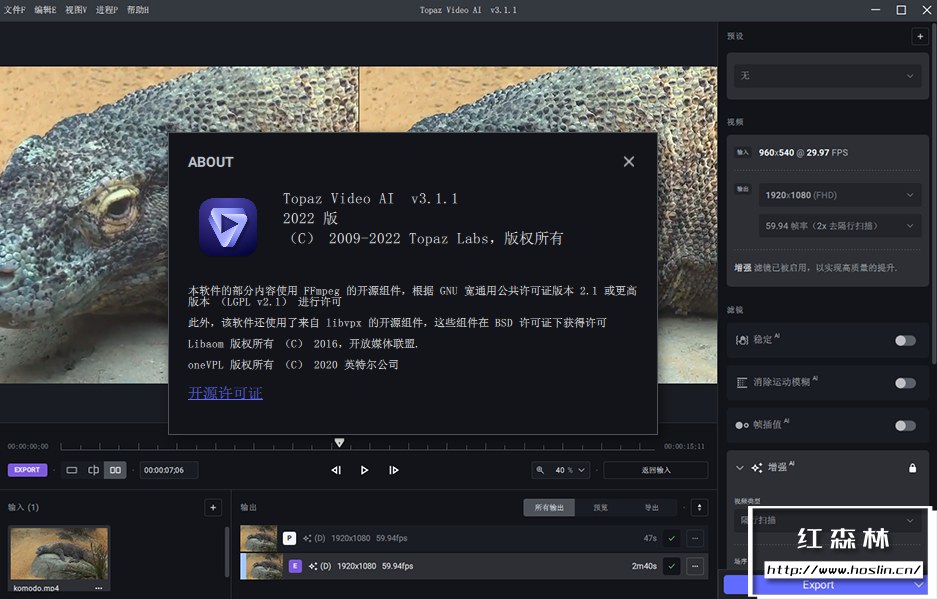This screenshot has width=937, height=599.
Task: Switch to 所有输出 tab
Action: tap(549, 508)
